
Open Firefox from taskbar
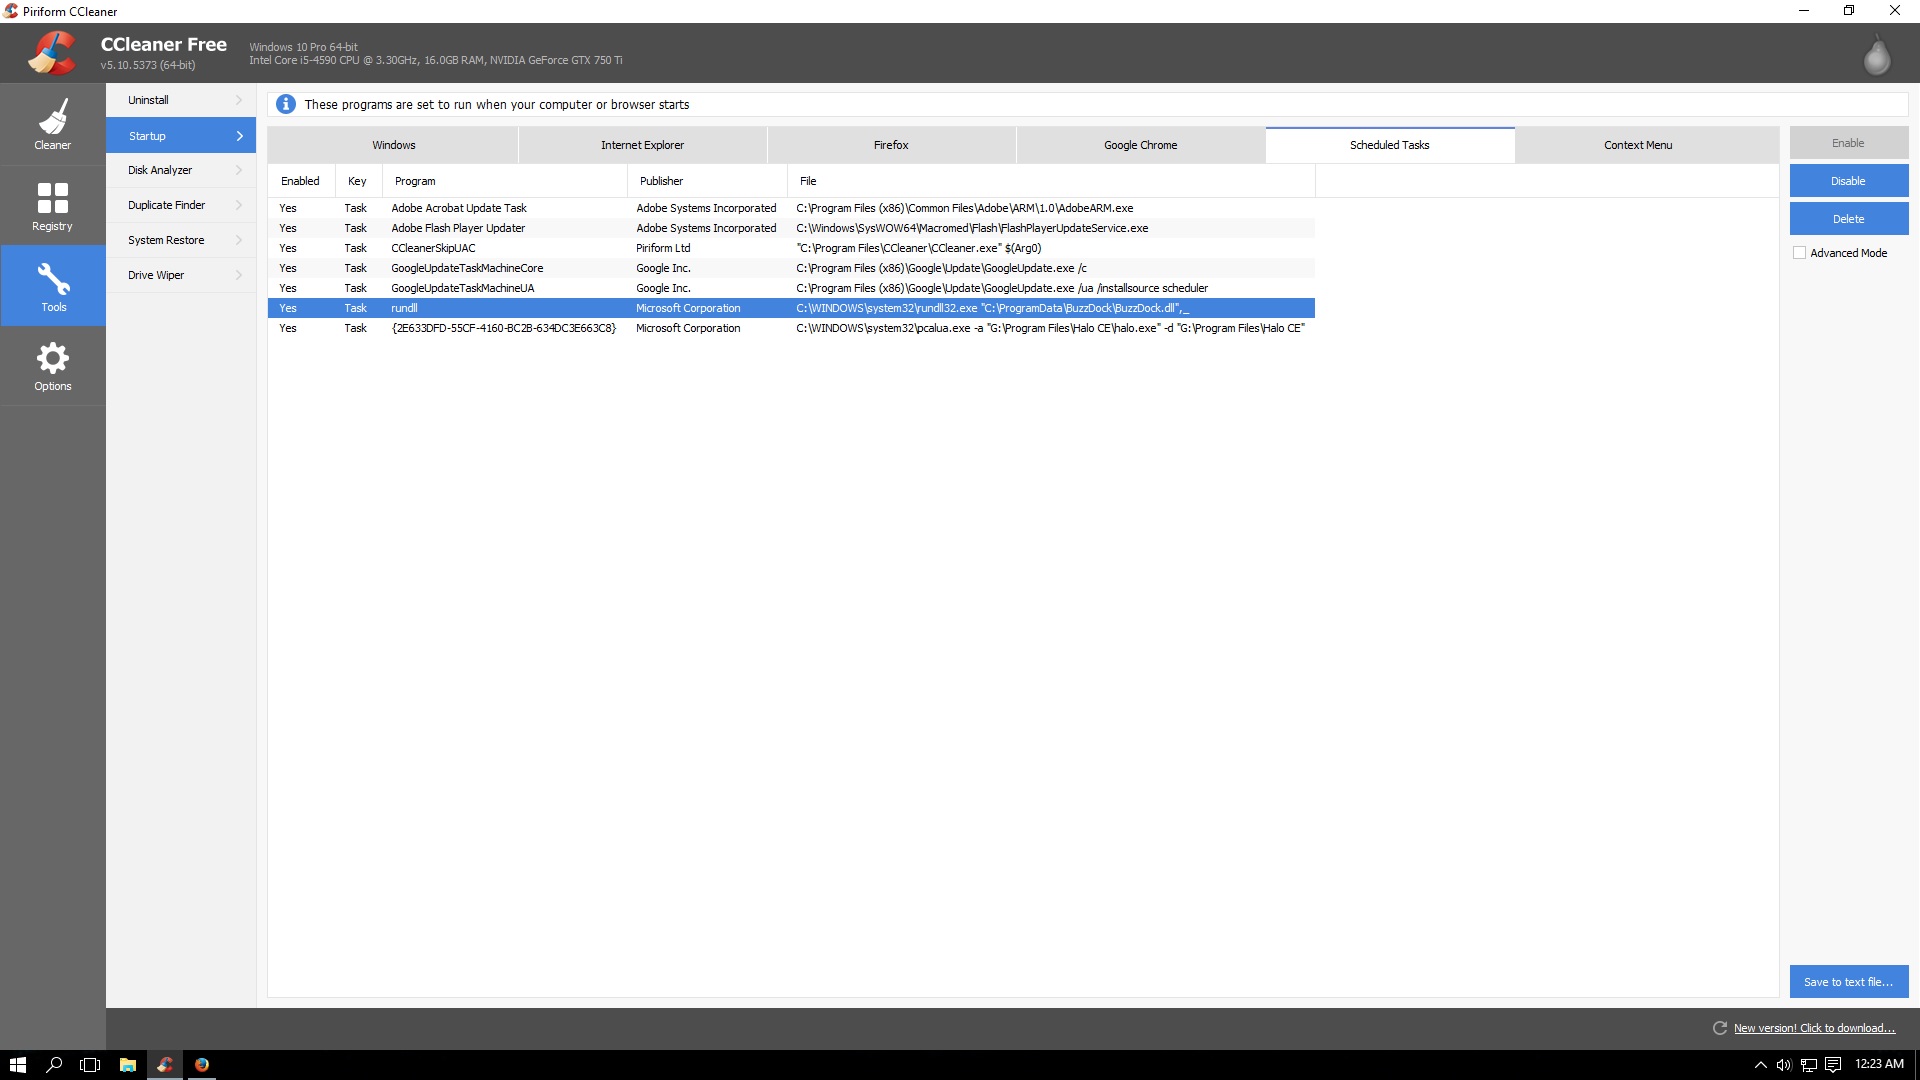(202, 1065)
